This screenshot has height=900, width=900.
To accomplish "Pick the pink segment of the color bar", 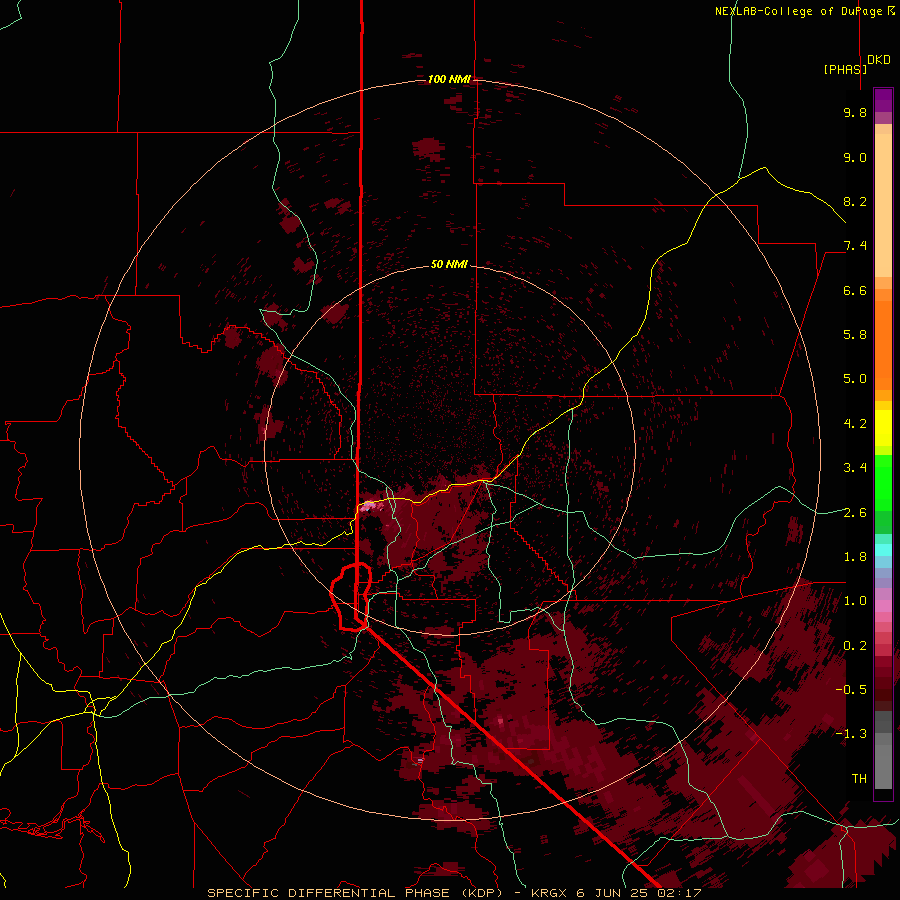I will pos(883,606).
